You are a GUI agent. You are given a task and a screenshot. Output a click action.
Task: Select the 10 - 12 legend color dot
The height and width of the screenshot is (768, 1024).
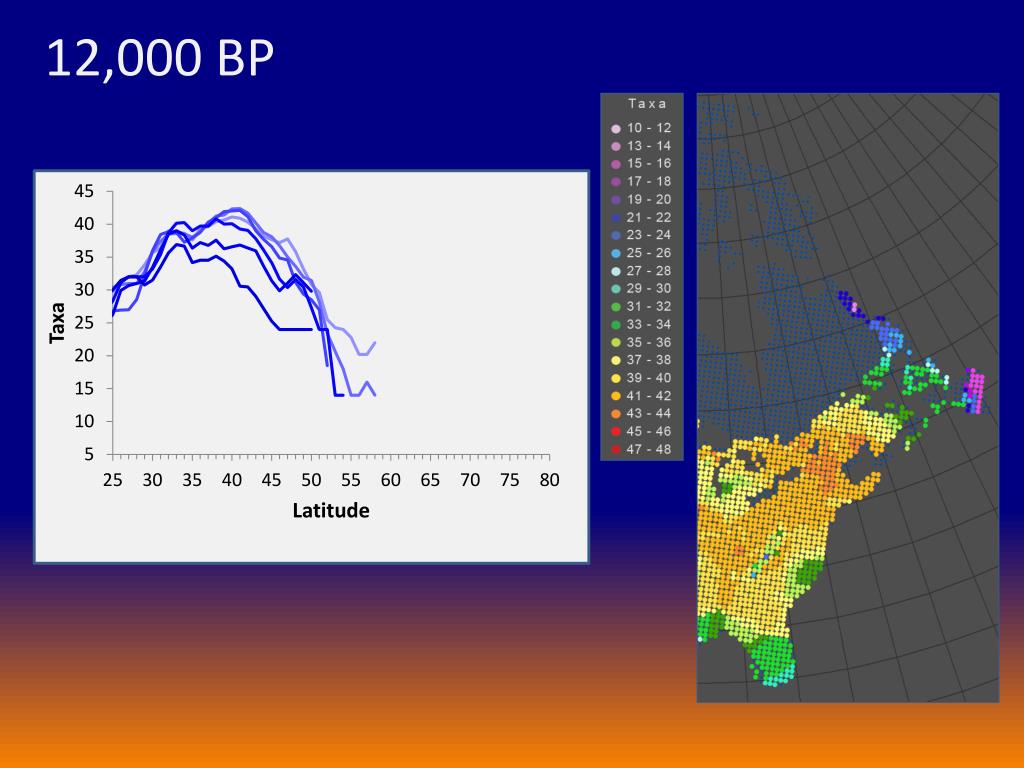616,128
